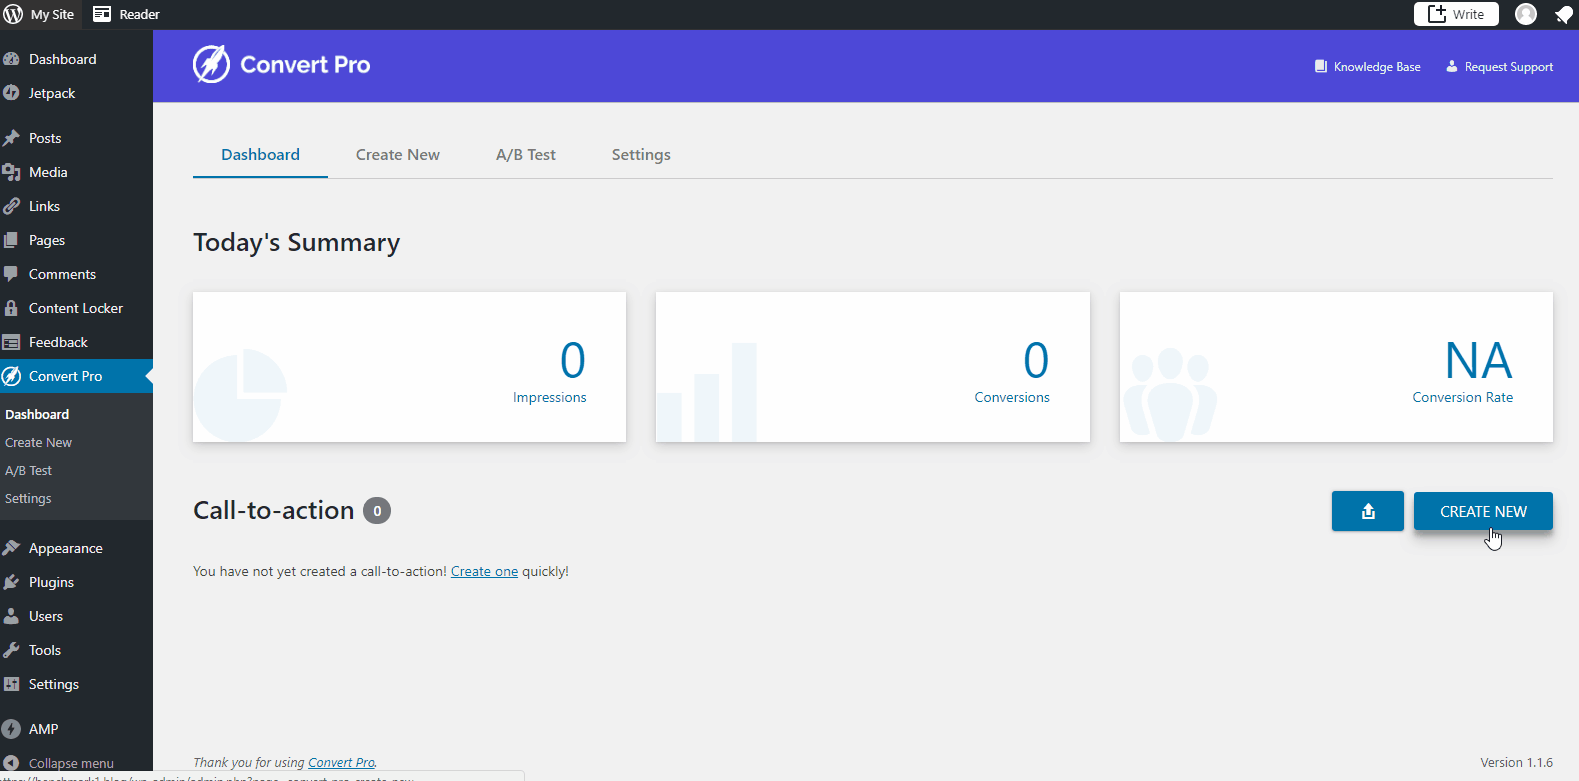The width and height of the screenshot is (1579, 781).
Task: Switch to the Create New tab
Action: click(398, 155)
